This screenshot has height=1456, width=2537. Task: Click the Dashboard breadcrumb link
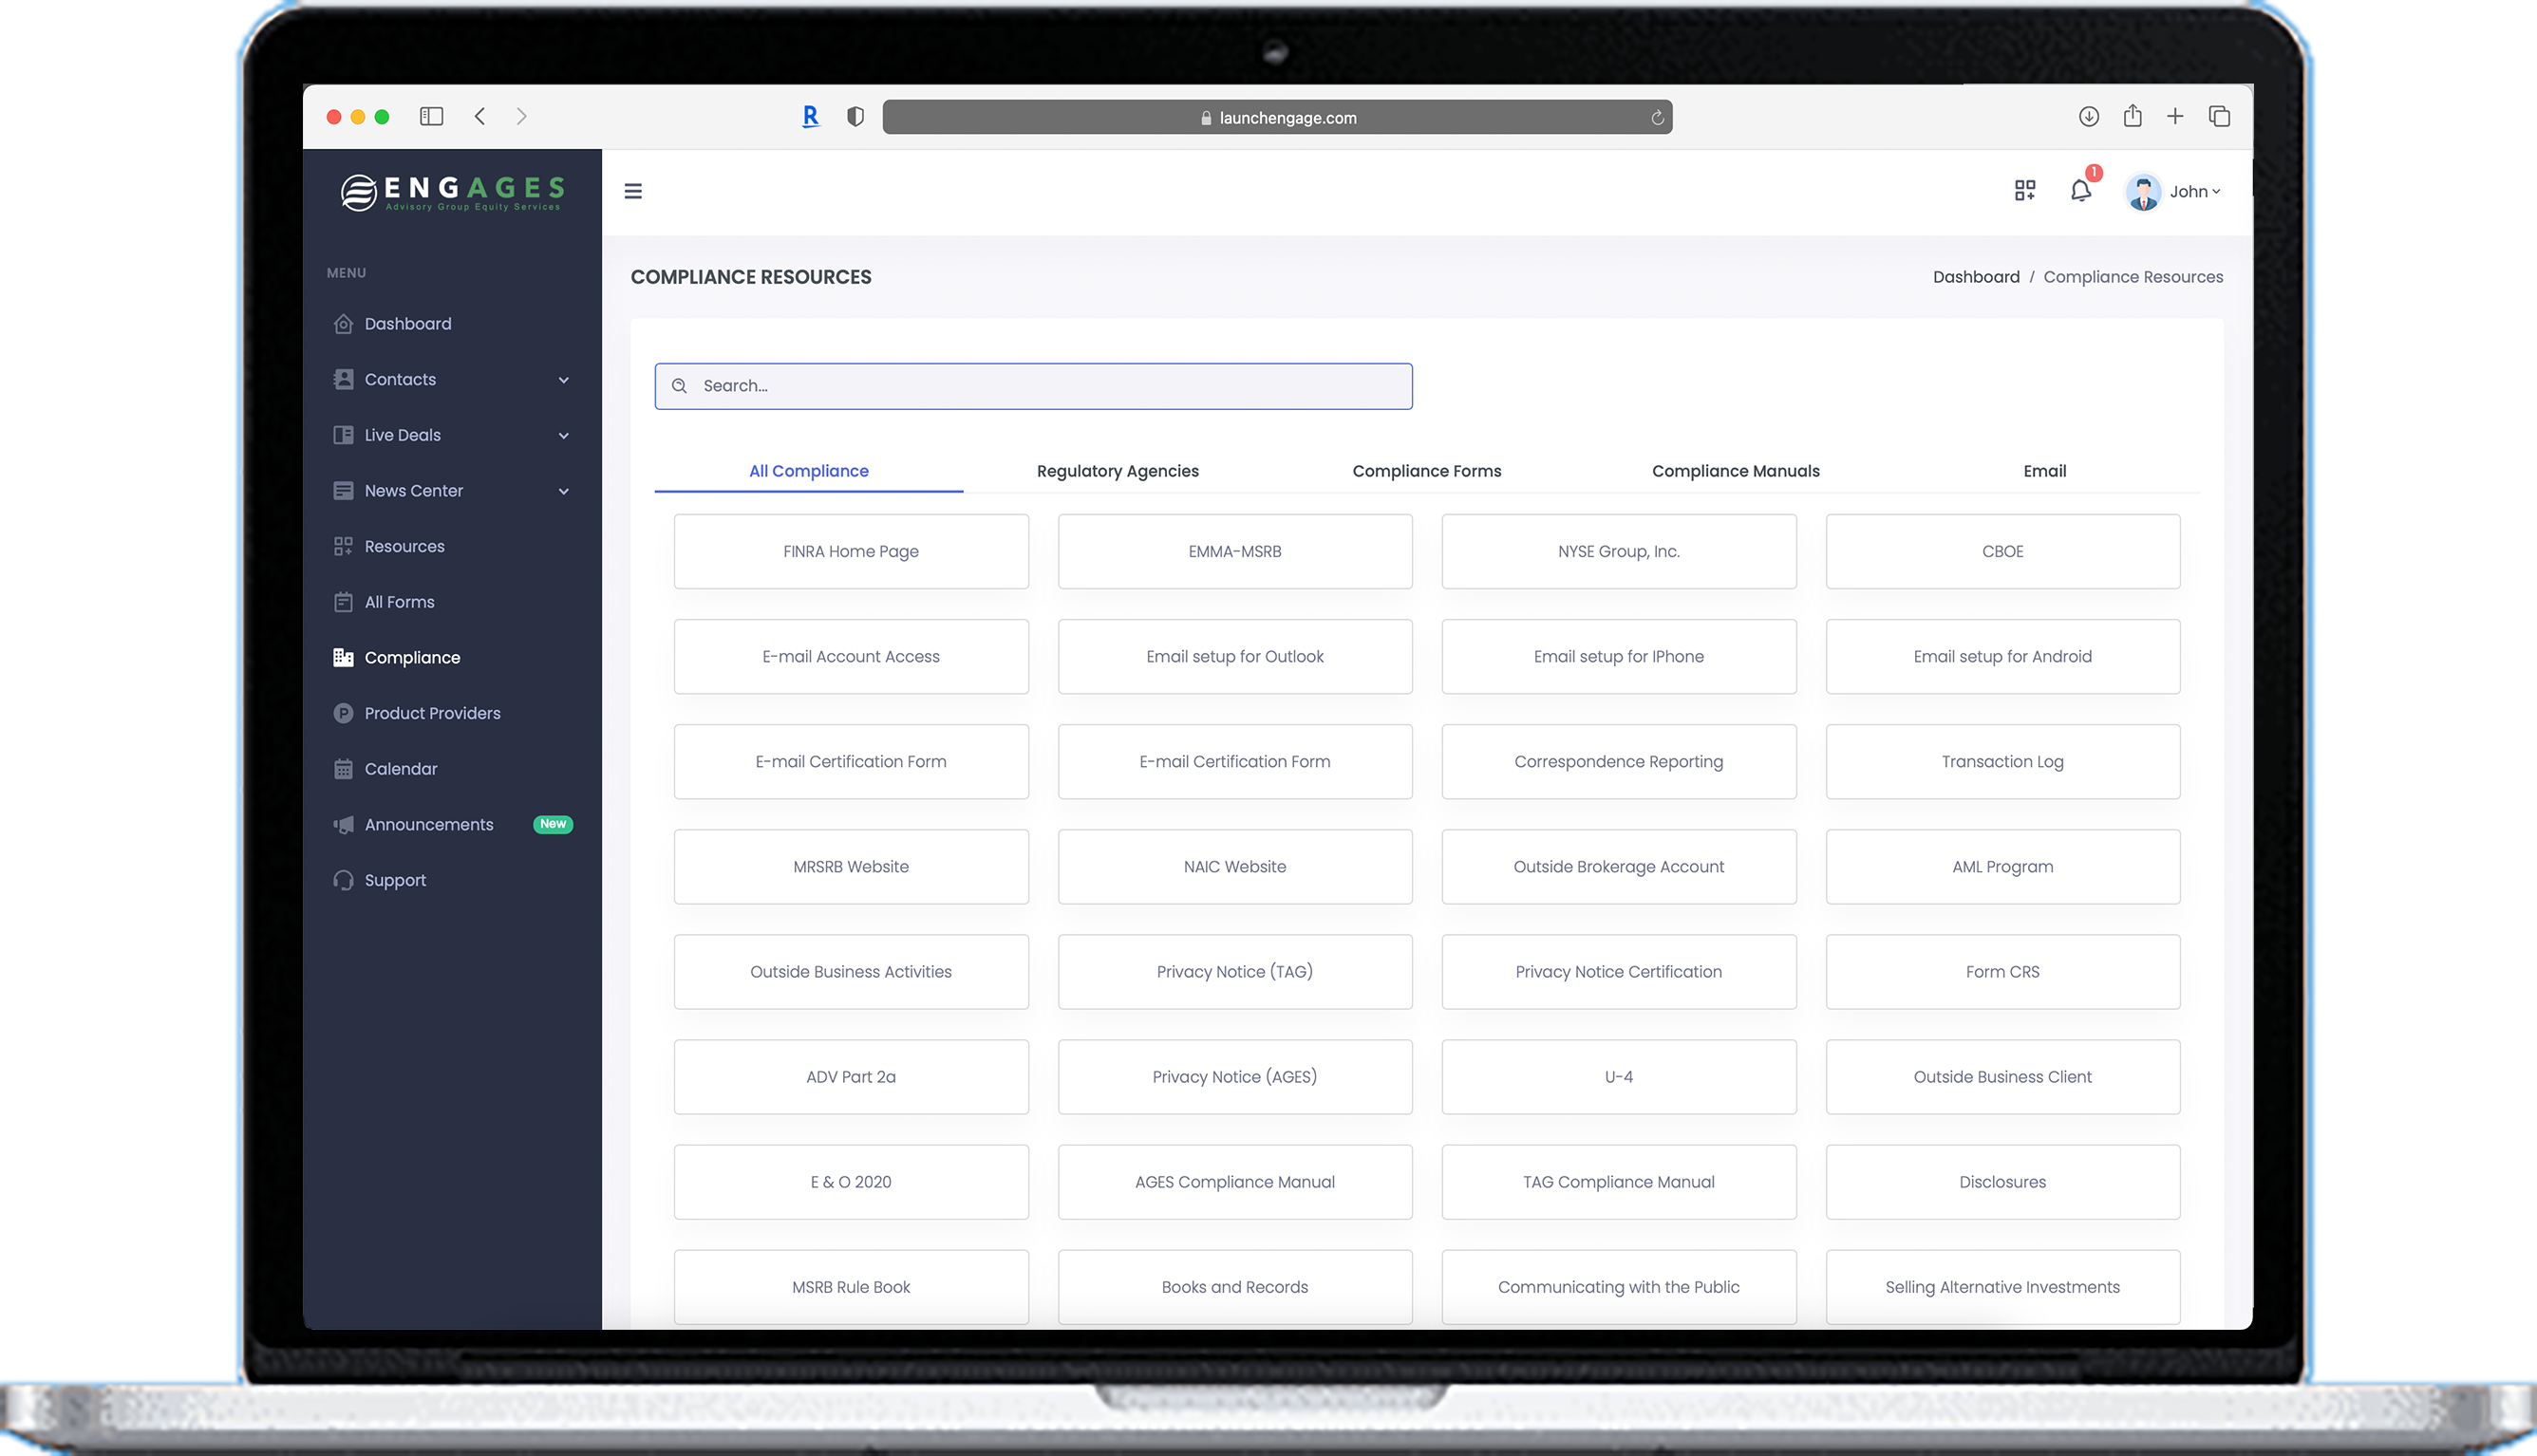pos(1975,277)
